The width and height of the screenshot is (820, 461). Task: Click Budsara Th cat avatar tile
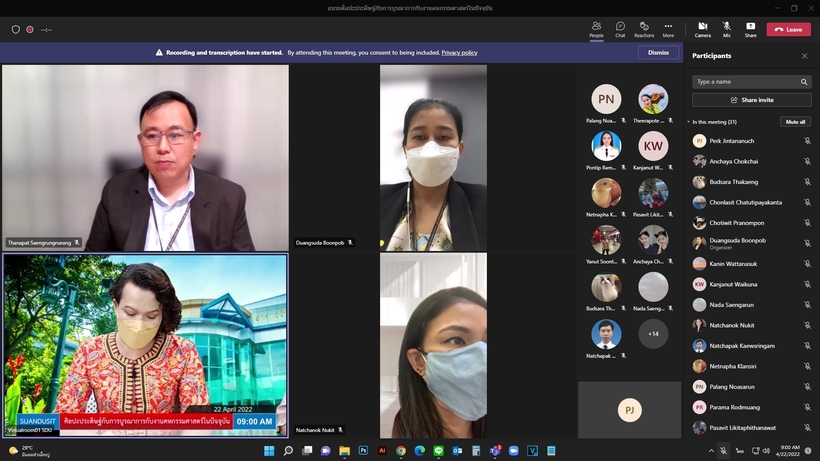coord(606,287)
